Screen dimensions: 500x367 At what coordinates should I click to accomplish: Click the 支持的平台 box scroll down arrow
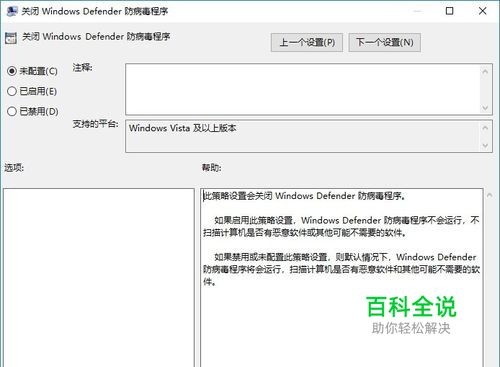[485, 146]
